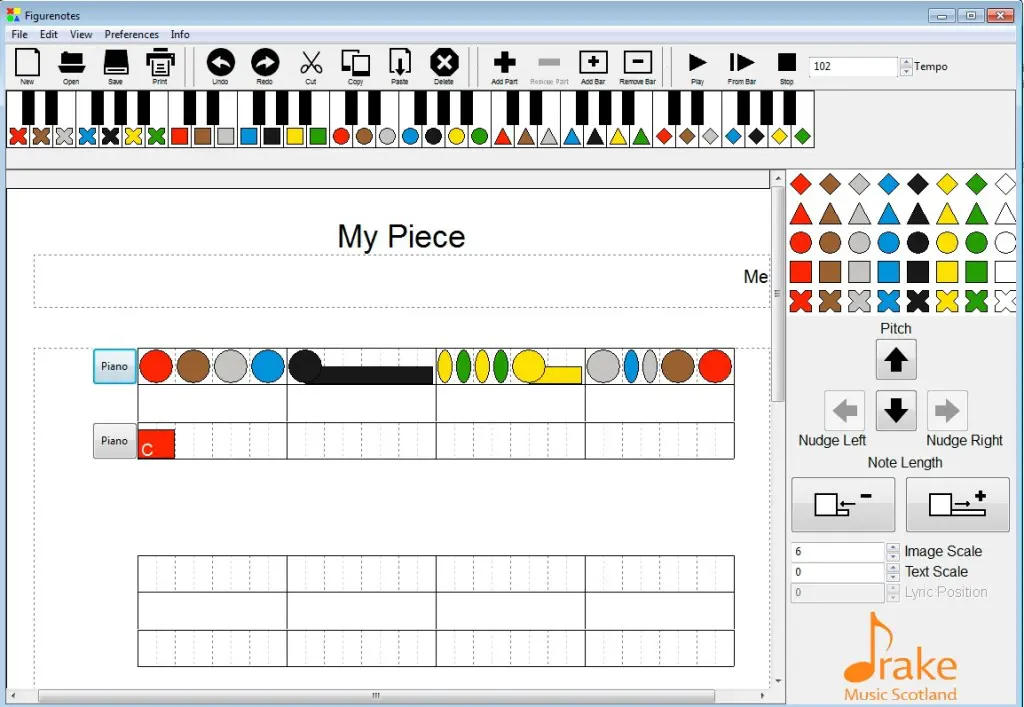The image size is (1024, 707).
Task: Click the Cut scissors icon
Action: [x=311, y=63]
